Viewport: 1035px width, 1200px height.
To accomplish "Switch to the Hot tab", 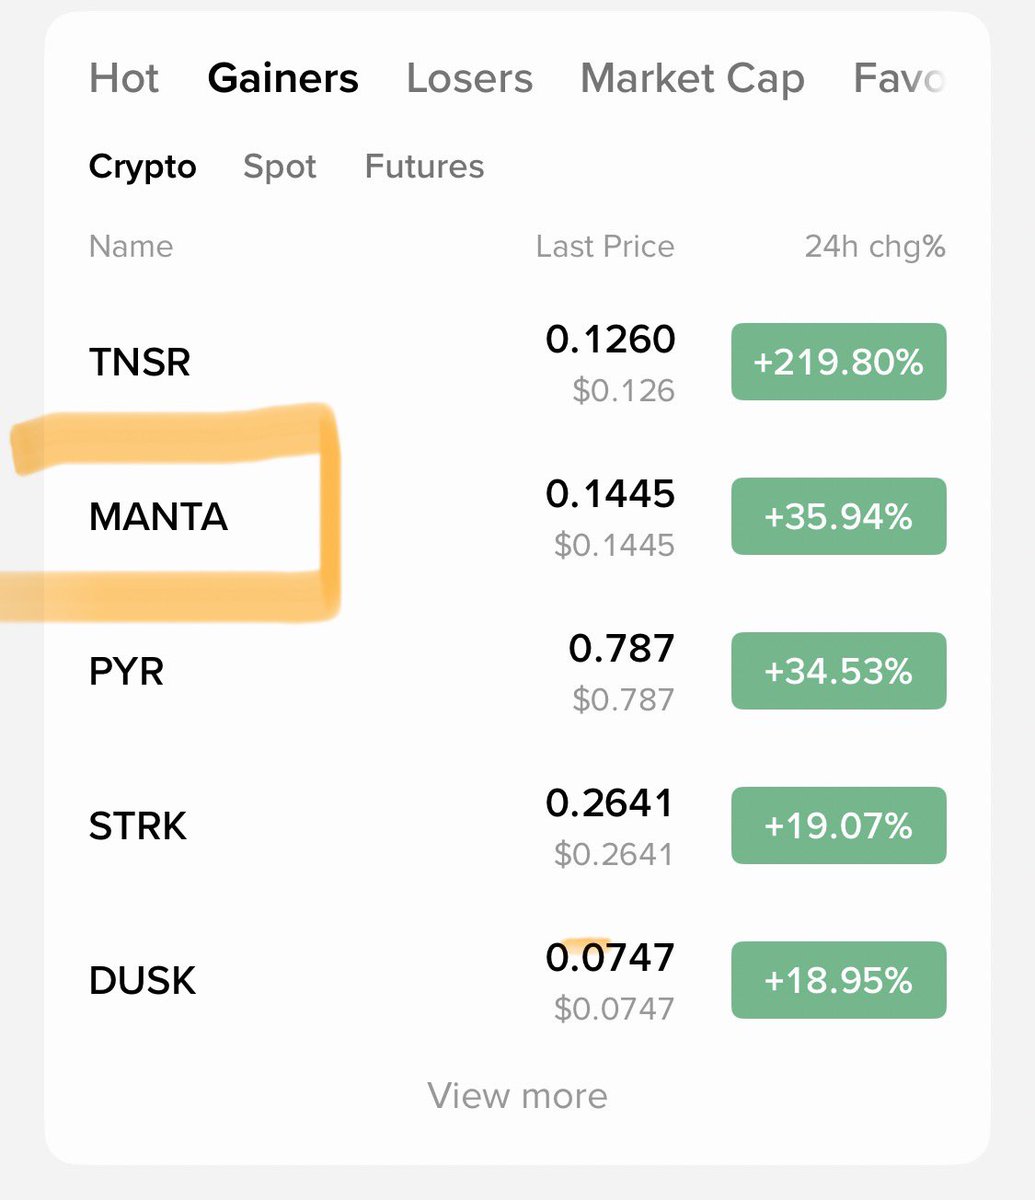I will pos(124,78).
